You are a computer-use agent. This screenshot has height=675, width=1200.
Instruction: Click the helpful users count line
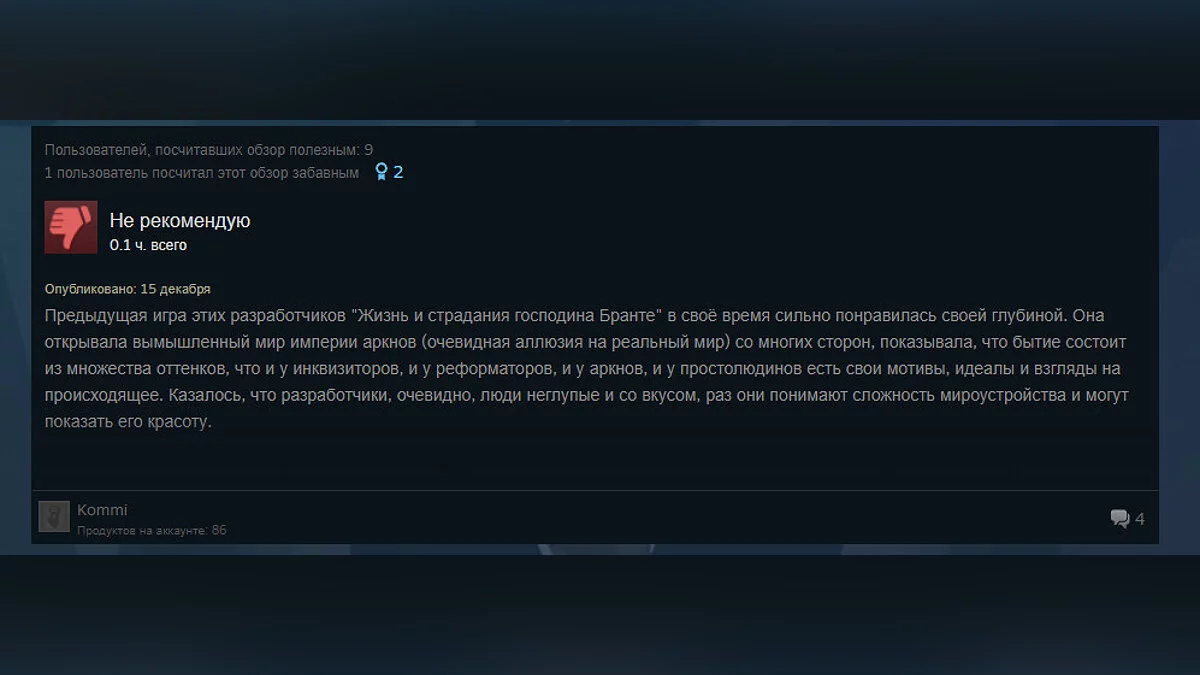pyautogui.click(x=209, y=150)
